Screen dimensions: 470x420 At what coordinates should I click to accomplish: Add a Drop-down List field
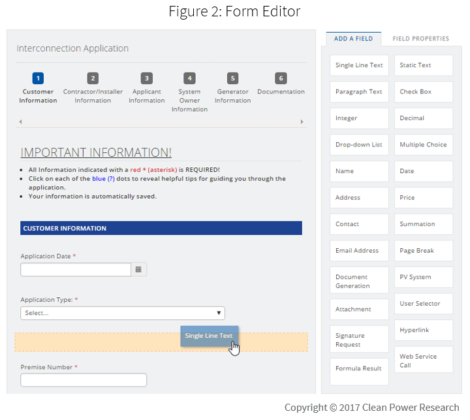(359, 145)
